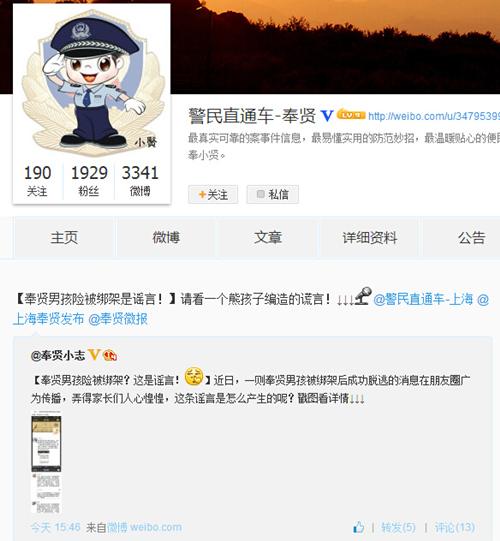Send a private message via 私信
The height and width of the screenshot is (541, 500).
(272, 195)
